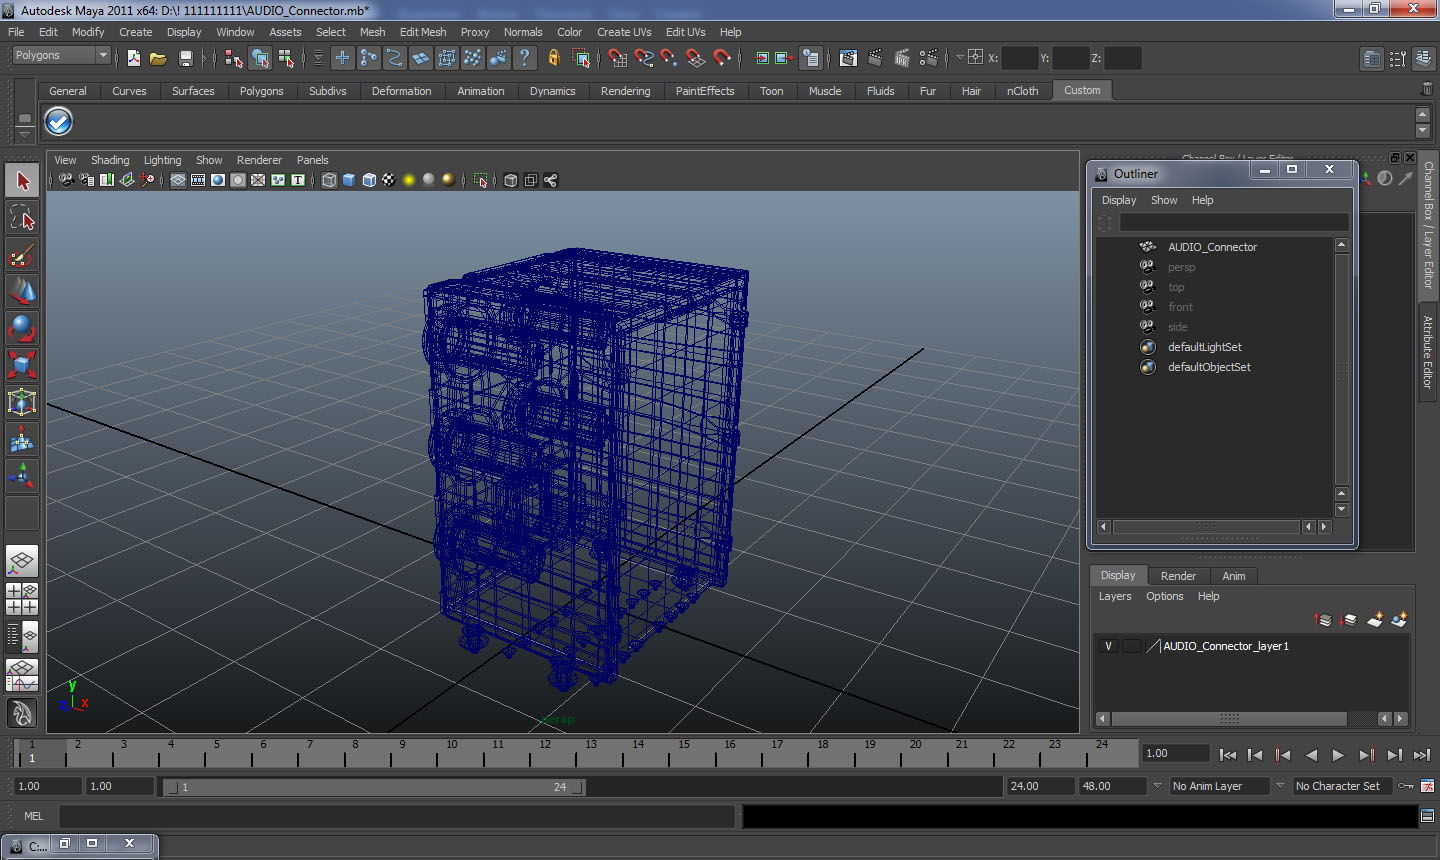Switch to the Polygons shelf tab
The image size is (1440, 860).
[261, 91]
